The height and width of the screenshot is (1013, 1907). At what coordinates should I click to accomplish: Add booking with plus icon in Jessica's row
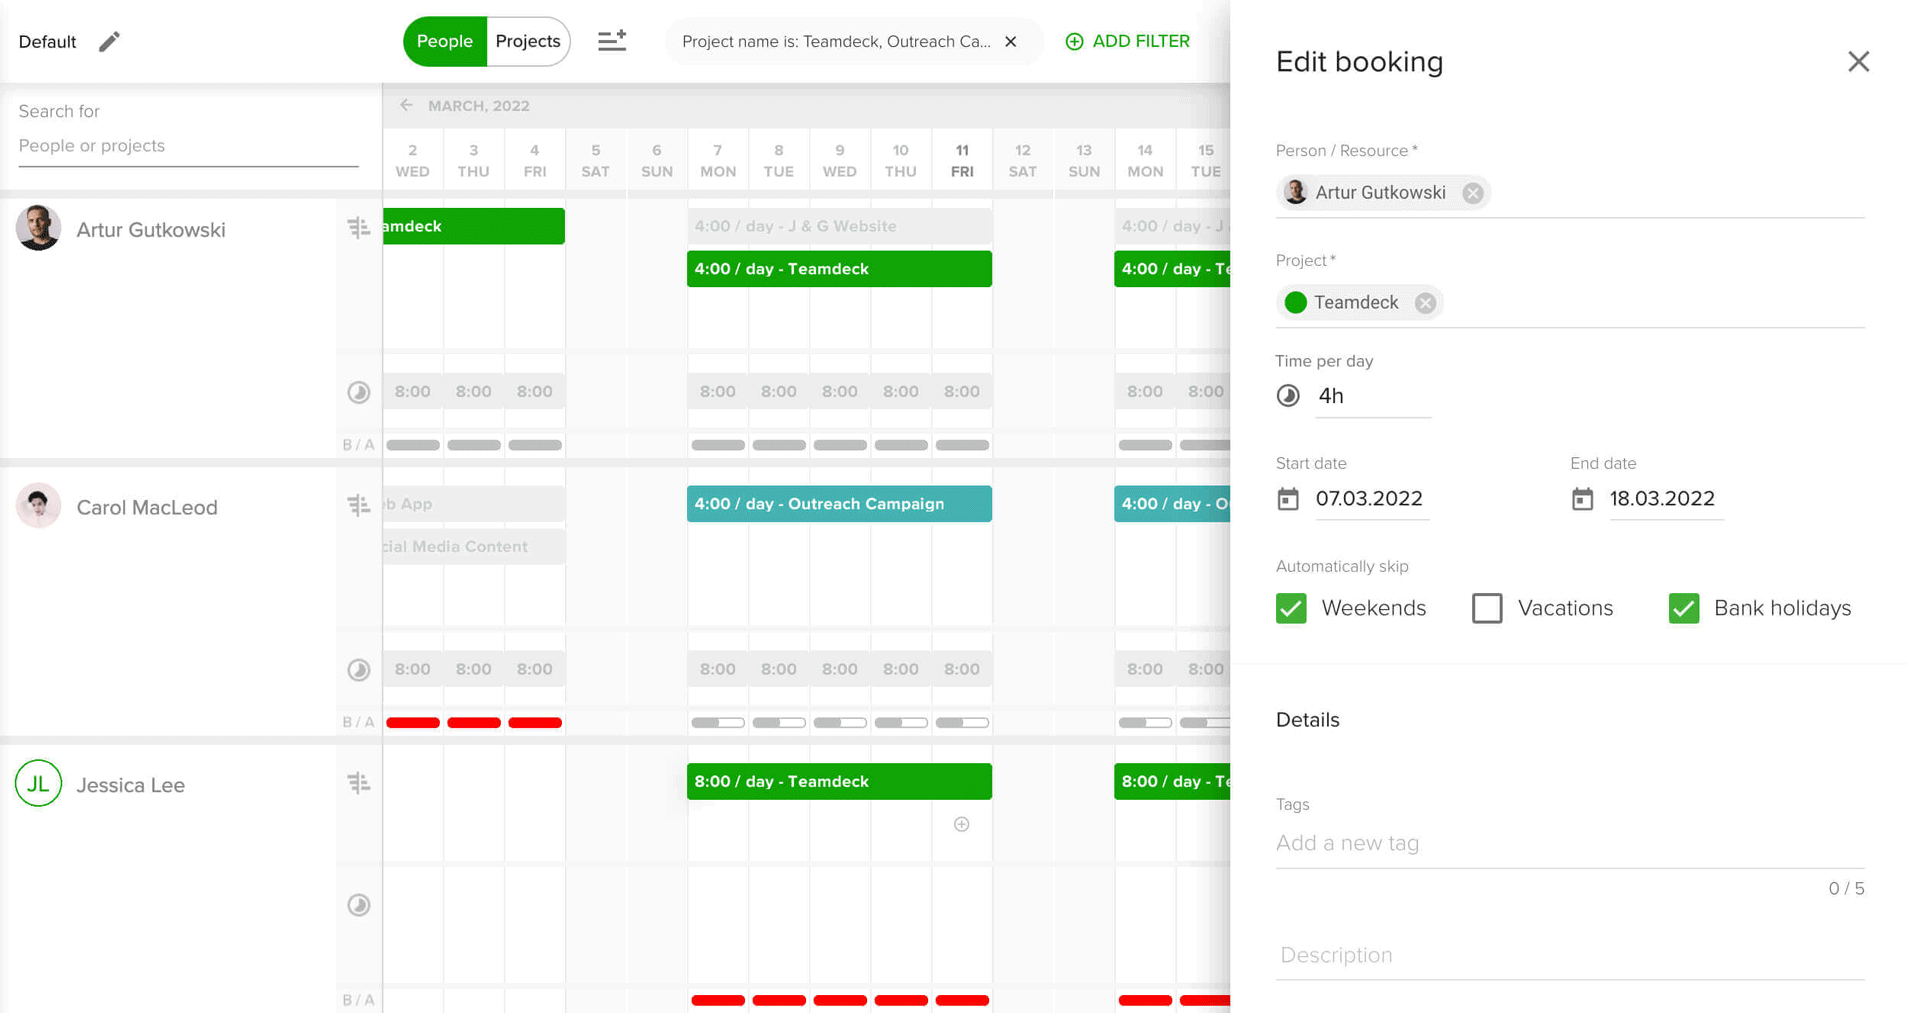click(961, 825)
